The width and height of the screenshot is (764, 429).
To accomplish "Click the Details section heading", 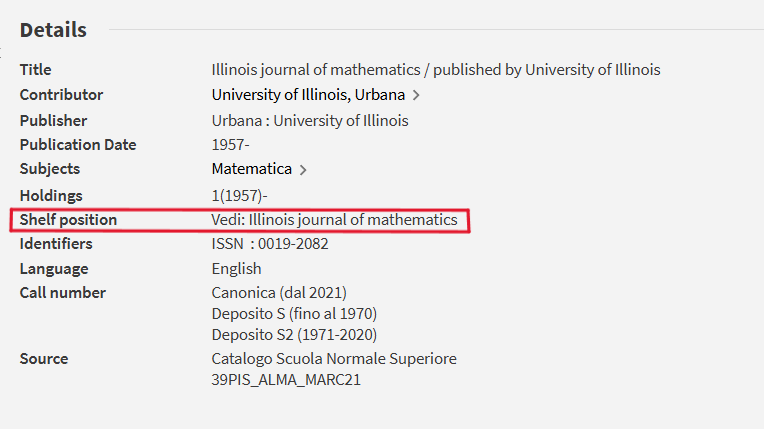I will click(x=53, y=30).
